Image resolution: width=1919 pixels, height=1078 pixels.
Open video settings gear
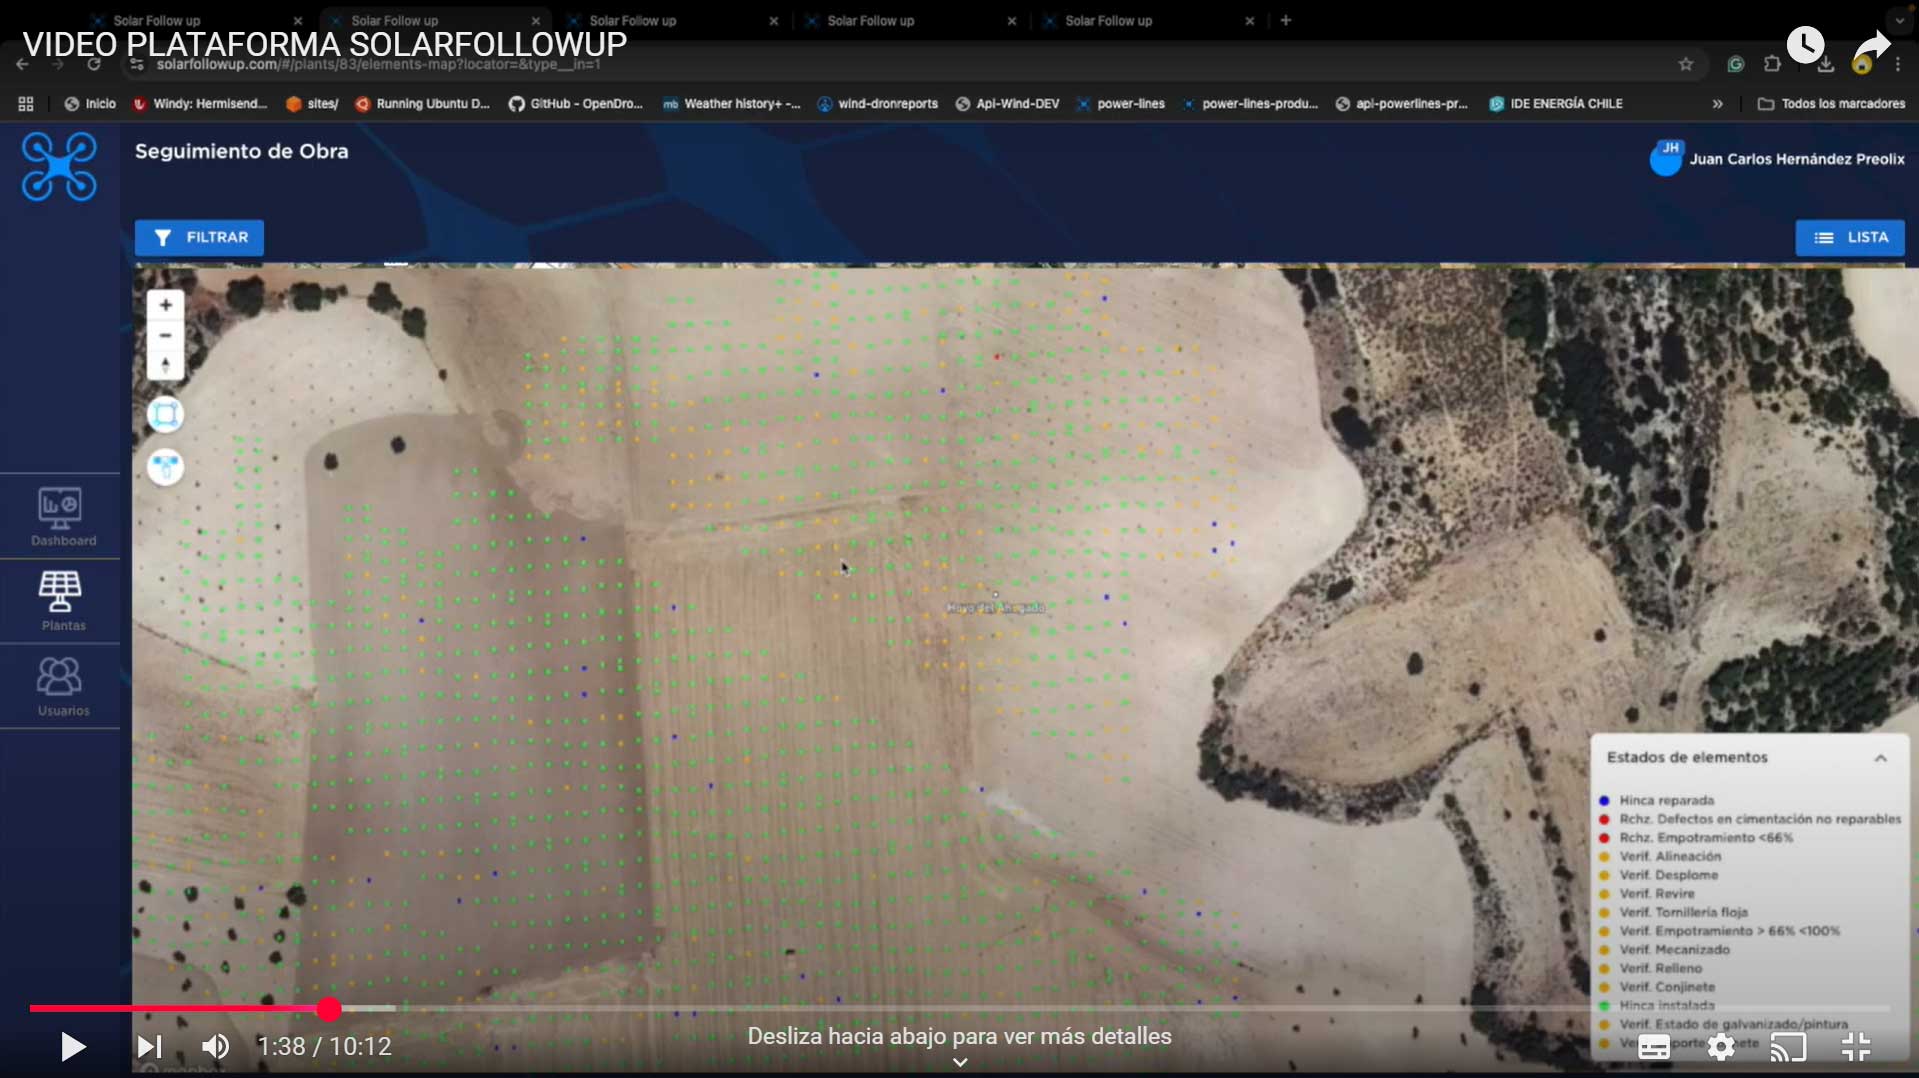[x=1721, y=1047]
